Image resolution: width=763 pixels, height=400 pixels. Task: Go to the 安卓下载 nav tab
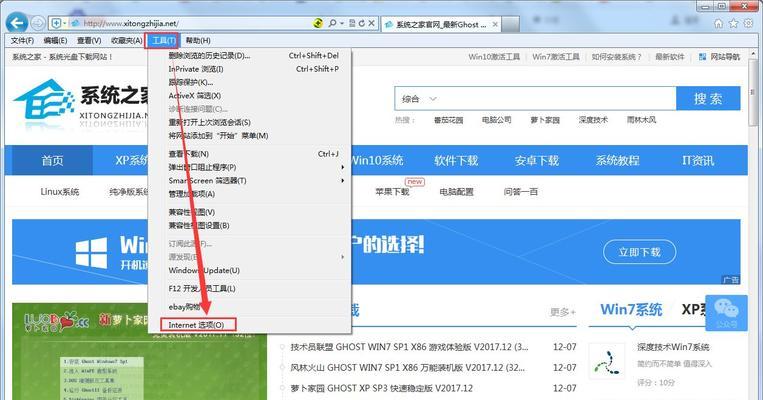pos(537,160)
